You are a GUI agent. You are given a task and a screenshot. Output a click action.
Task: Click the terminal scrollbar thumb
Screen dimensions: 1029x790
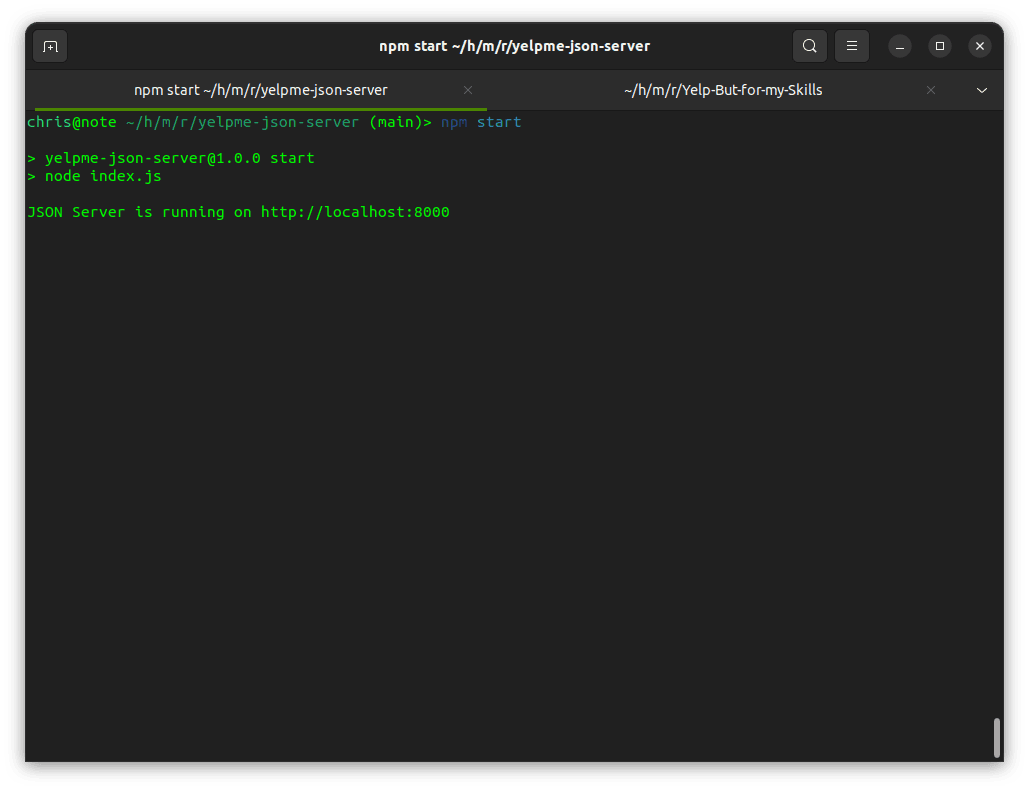point(996,738)
